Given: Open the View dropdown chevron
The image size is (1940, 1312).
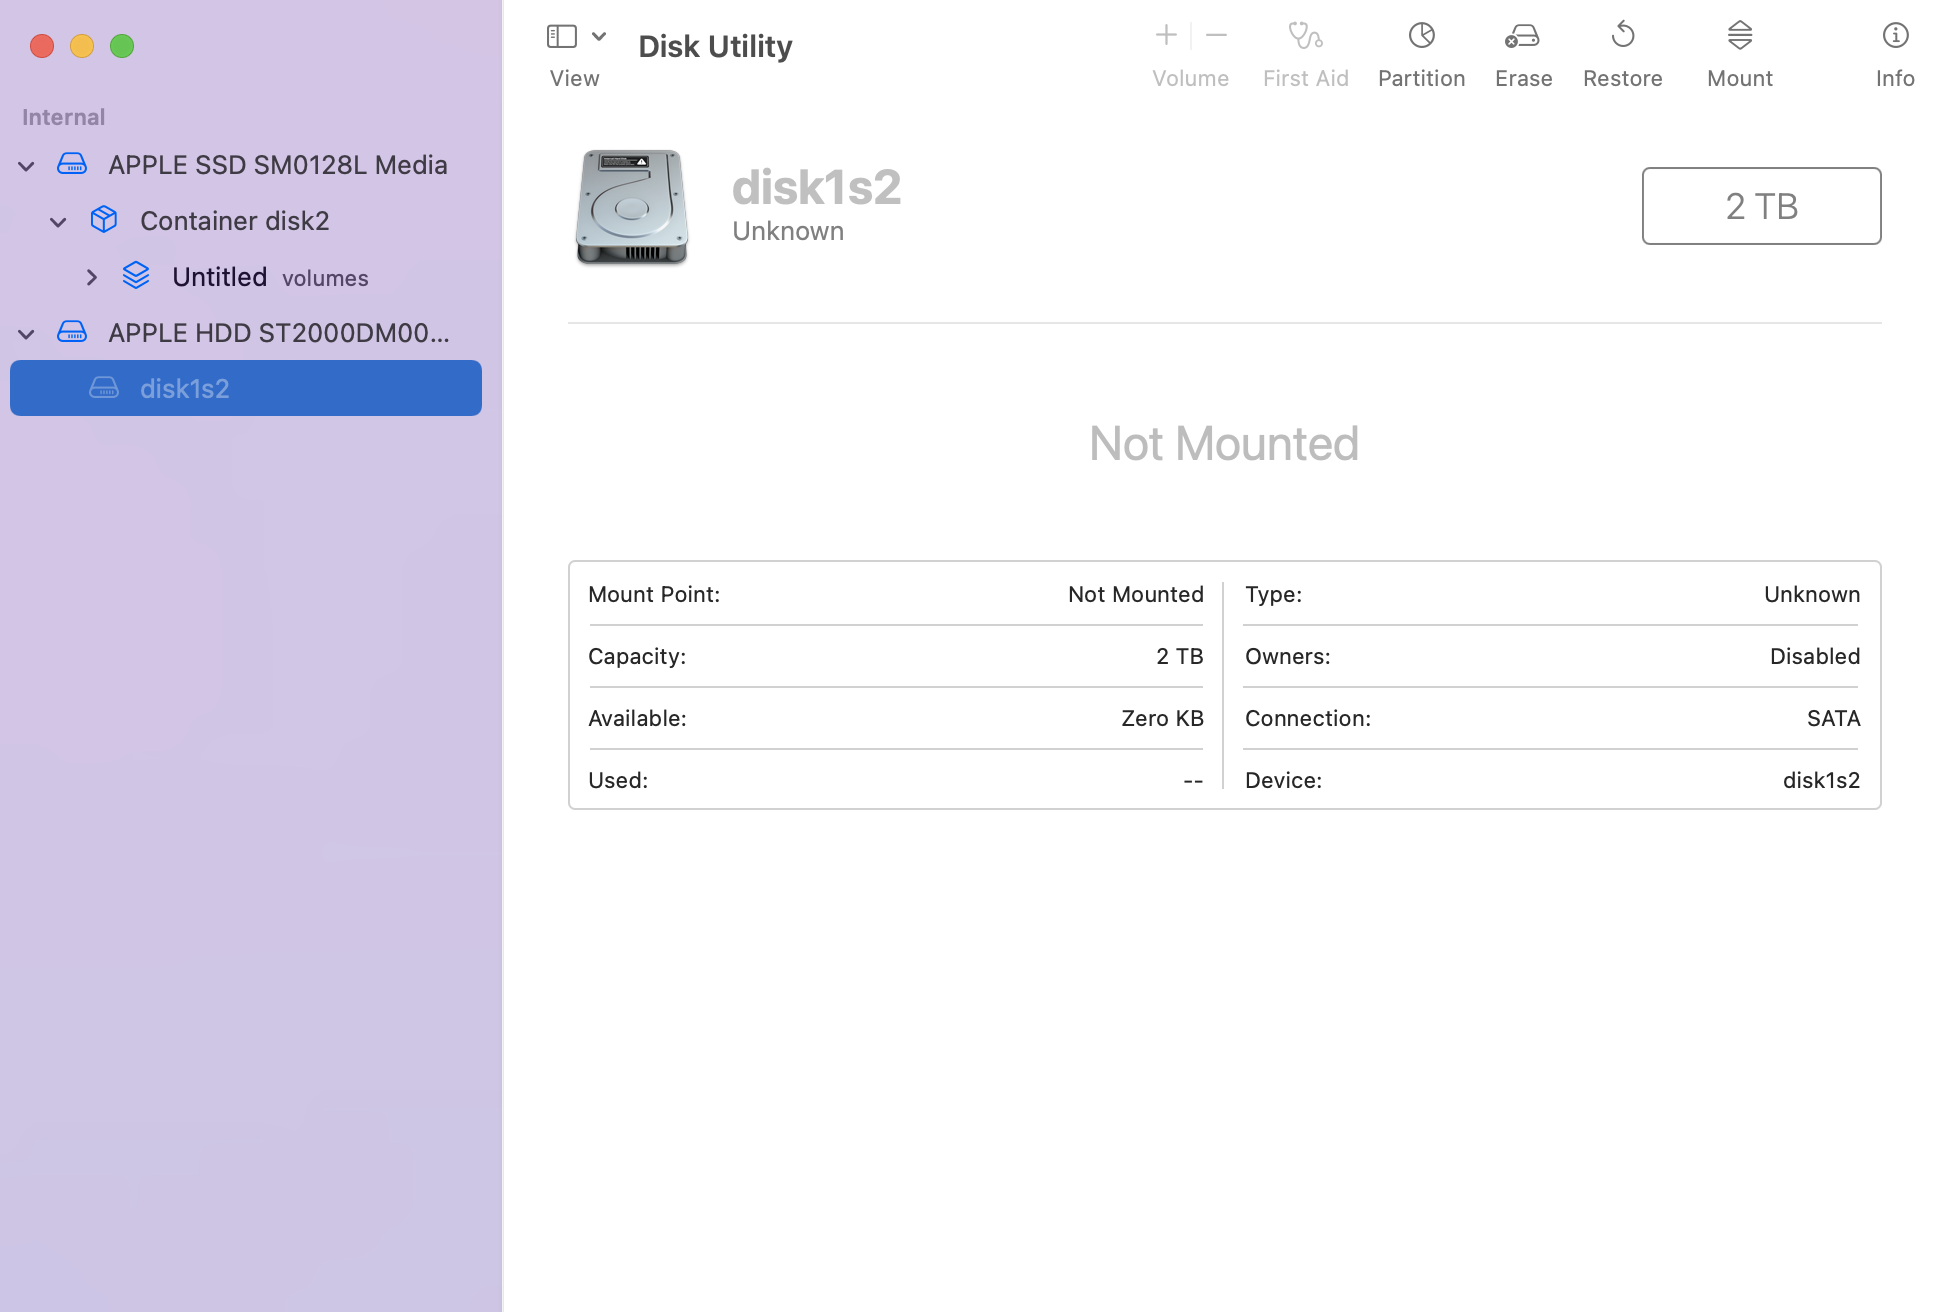Looking at the screenshot, I should pyautogui.click(x=599, y=35).
